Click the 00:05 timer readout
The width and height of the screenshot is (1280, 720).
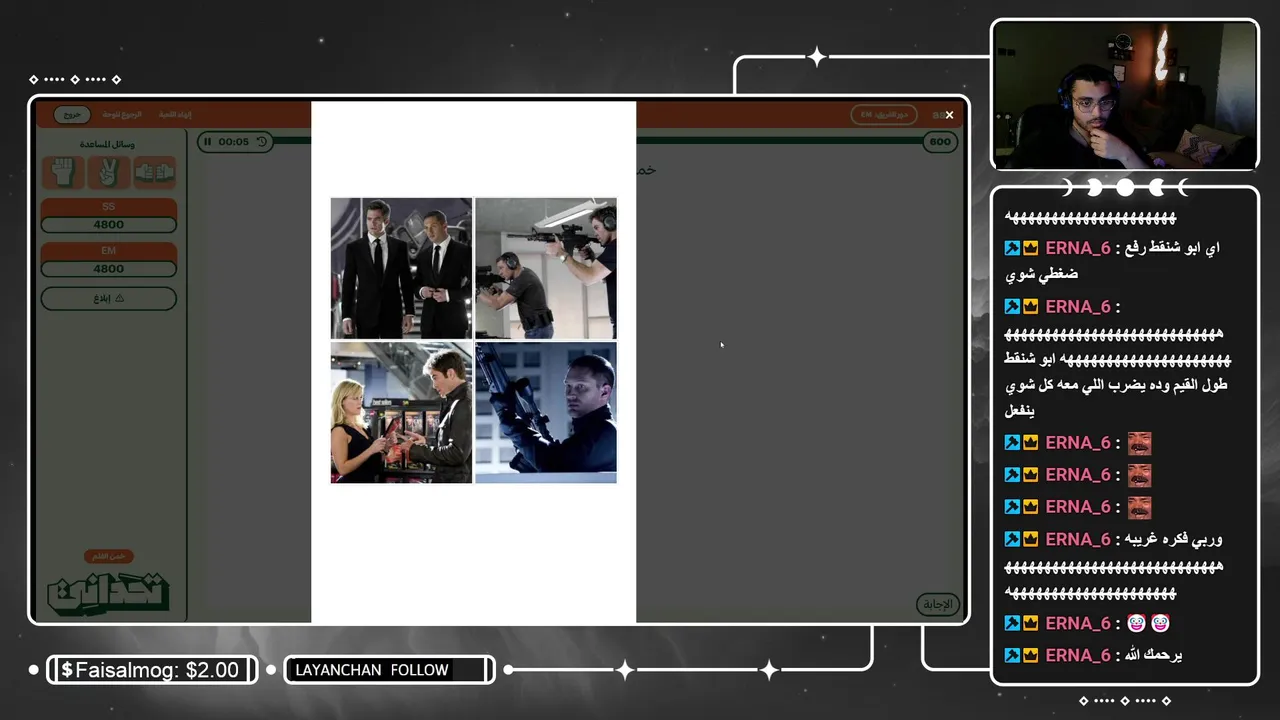[x=233, y=142]
